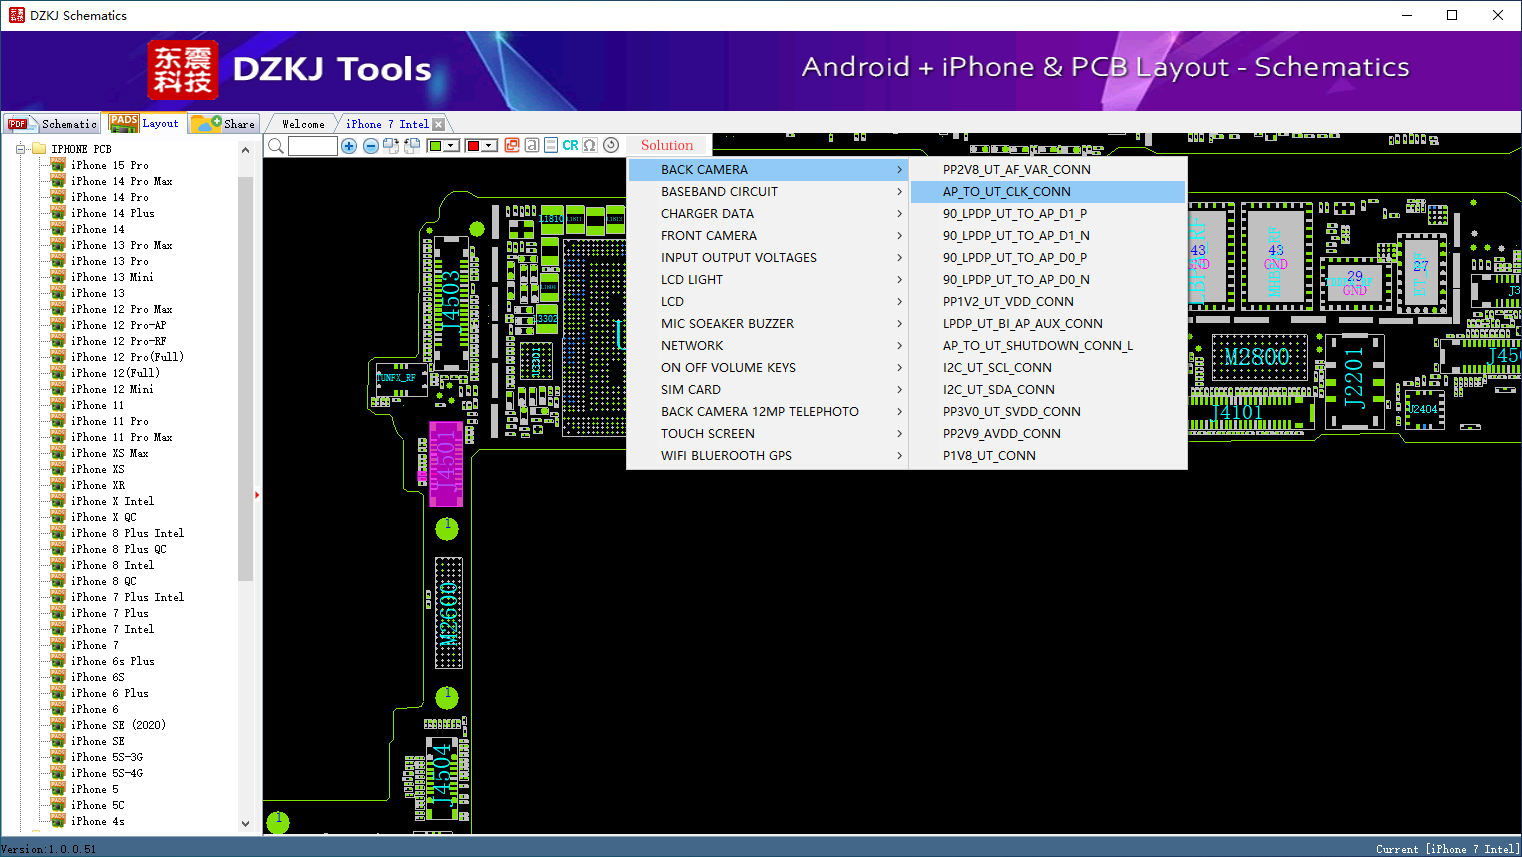Open the MIC SOEAKER BUZZER menu item
The height and width of the screenshot is (857, 1522).
(x=768, y=324)
